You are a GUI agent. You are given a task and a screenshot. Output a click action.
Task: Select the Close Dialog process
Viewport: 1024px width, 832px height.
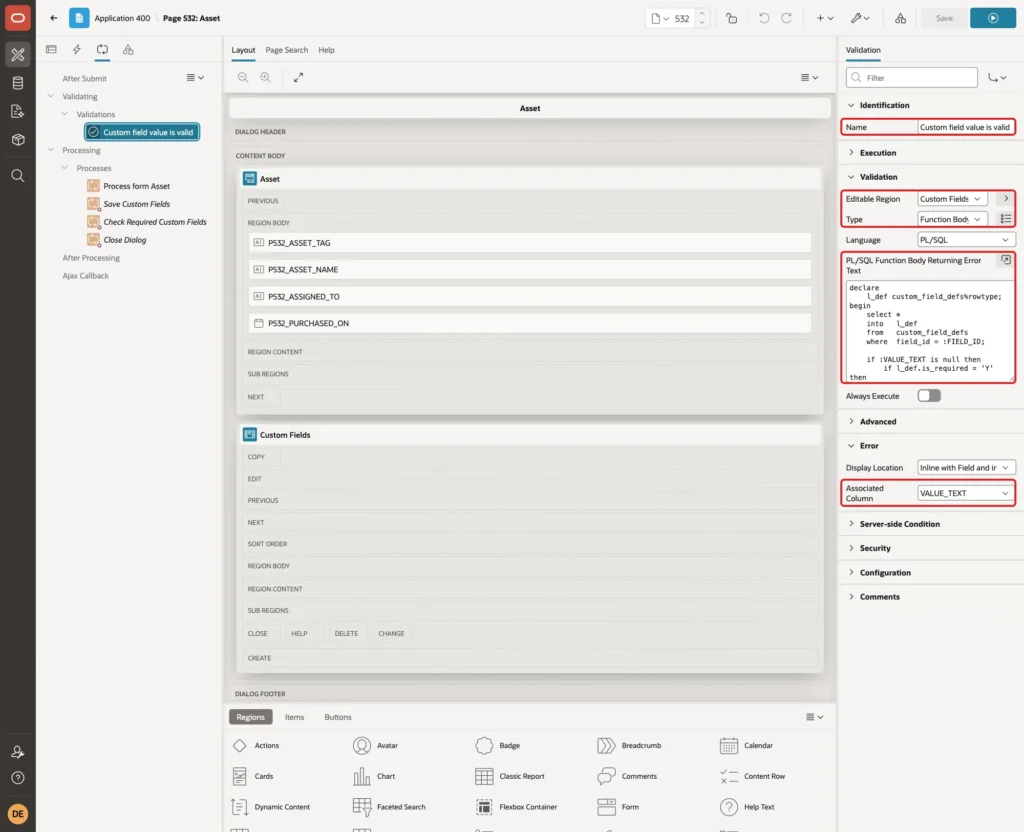(x=124, y=240)
